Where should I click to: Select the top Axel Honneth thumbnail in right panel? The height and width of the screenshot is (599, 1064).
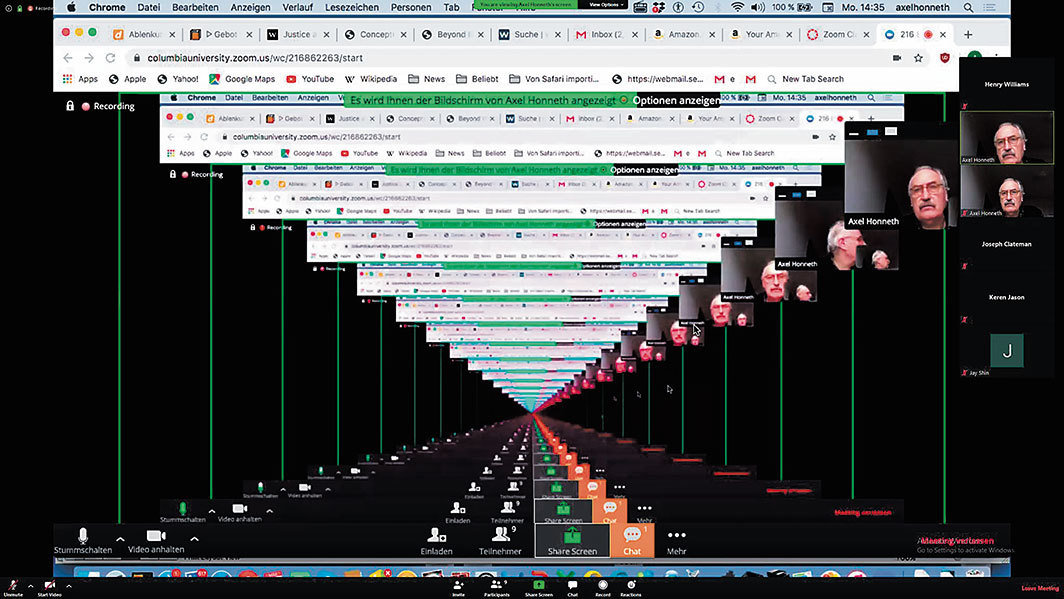(1006, 138)
